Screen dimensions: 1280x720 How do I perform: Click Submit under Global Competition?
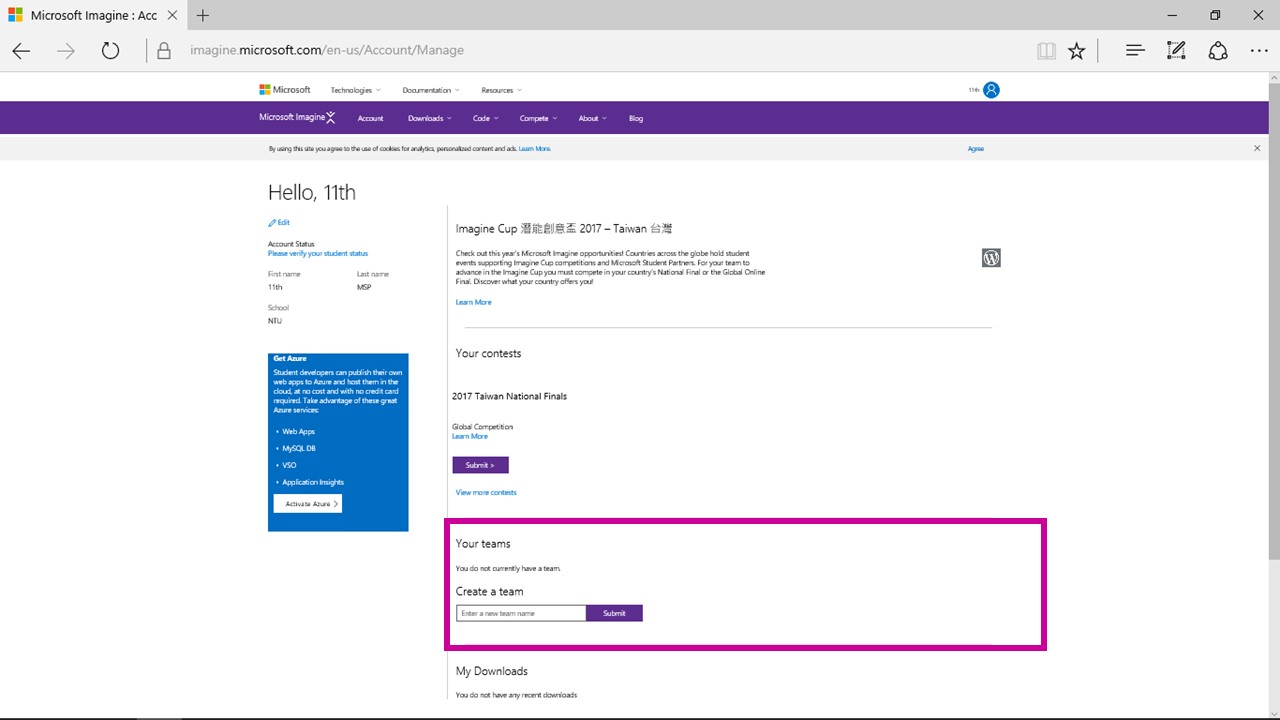pos(480,465)
